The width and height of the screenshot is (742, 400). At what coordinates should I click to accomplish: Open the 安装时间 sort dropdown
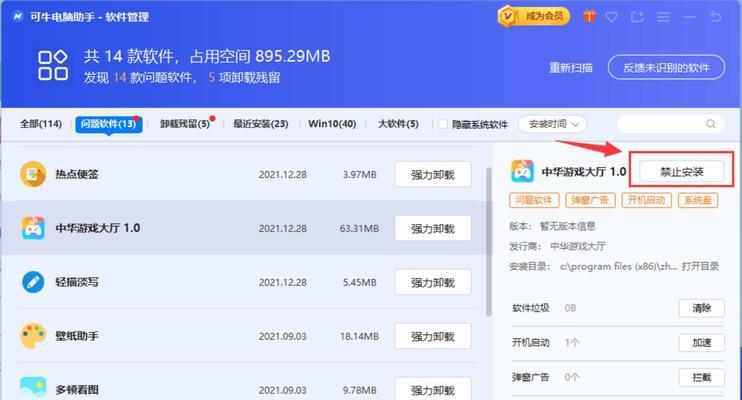coord(553,124)
